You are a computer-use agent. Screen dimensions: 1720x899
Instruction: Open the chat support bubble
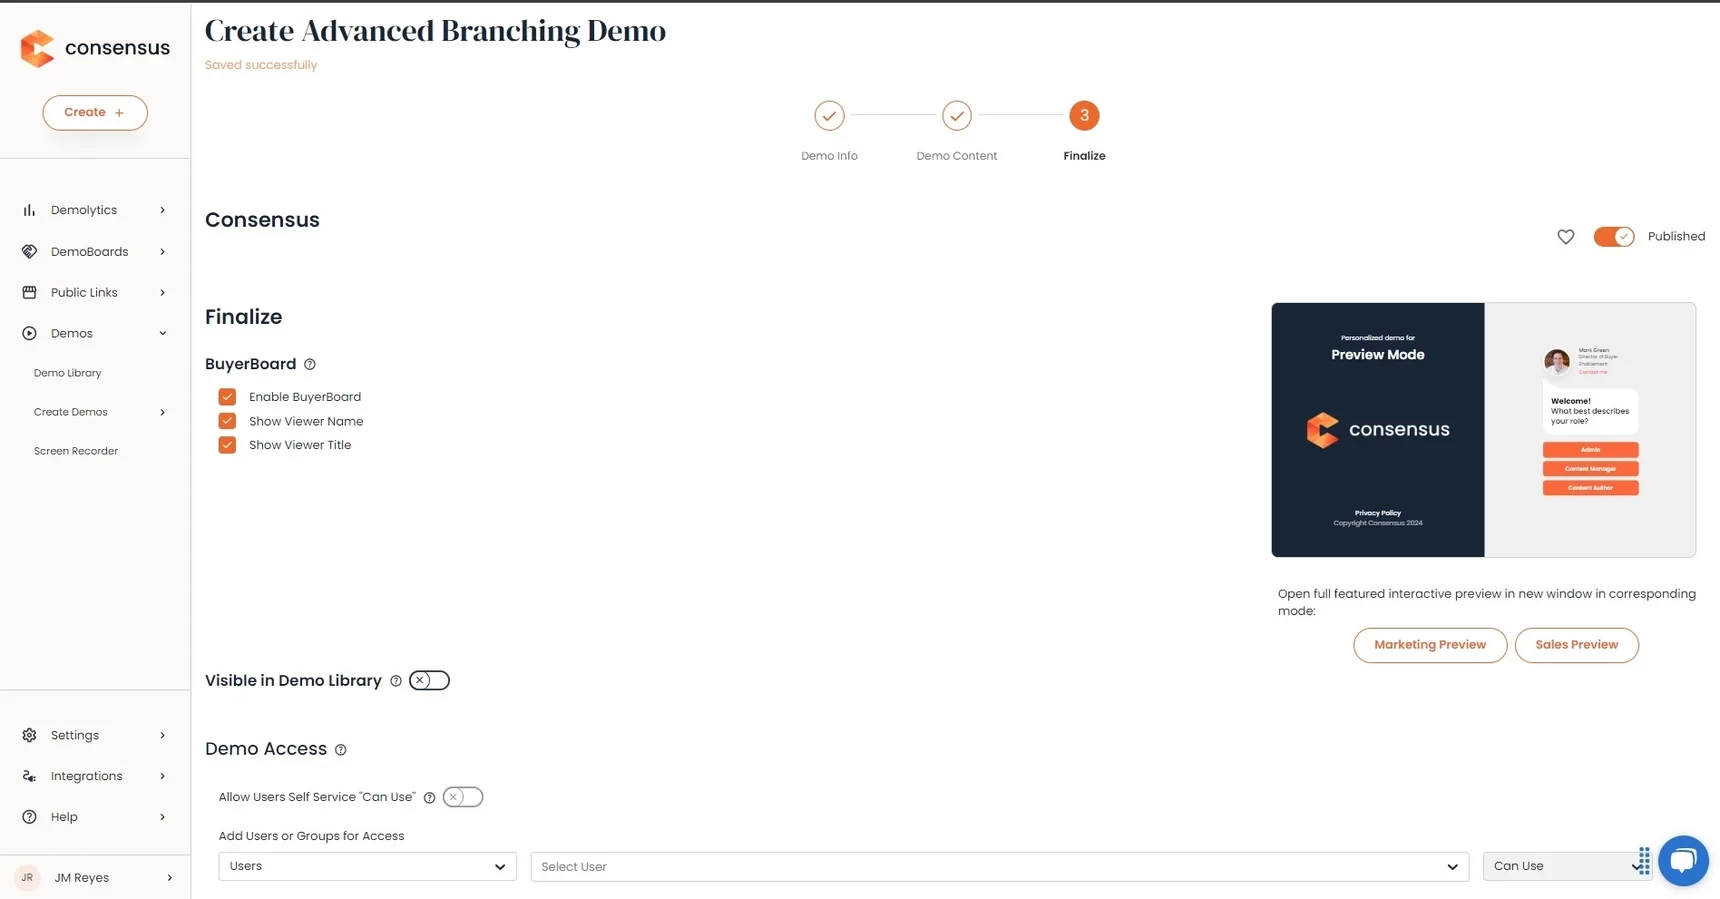click(x=1683, y=860)
